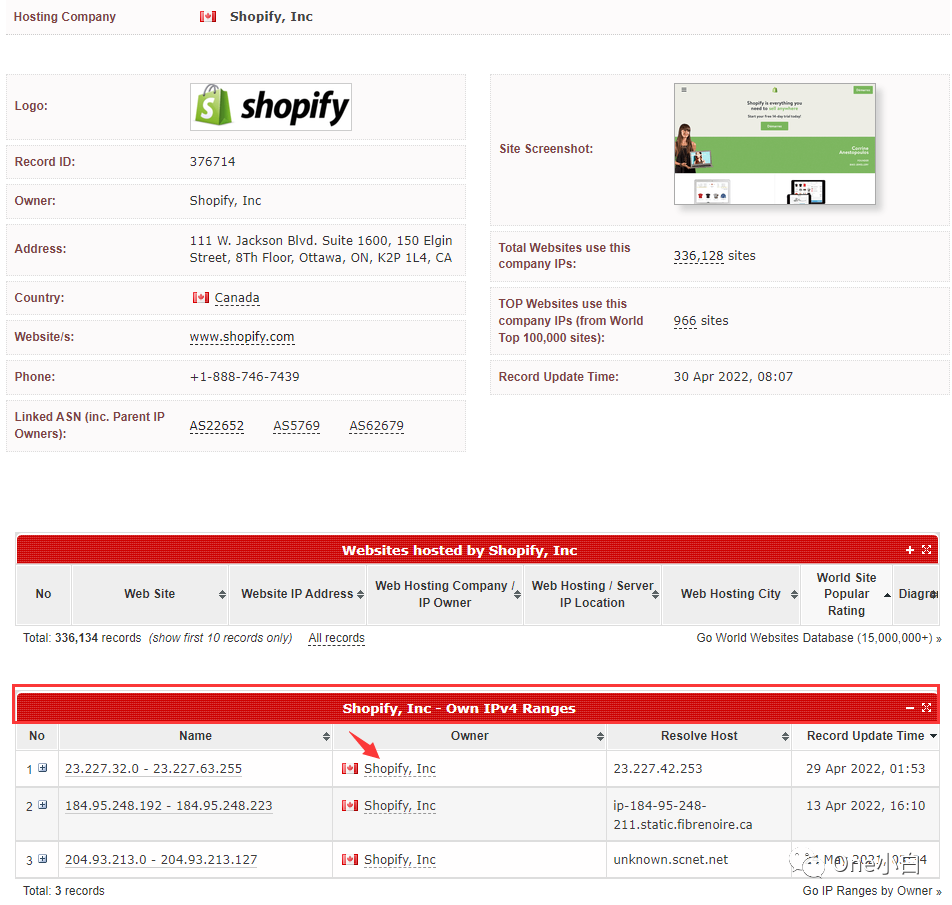This screenshot has width=952, height=905.
Task: Open the Shopify site screenshot thumbnail
Action: pyautogui.click(x=775, y=144)
